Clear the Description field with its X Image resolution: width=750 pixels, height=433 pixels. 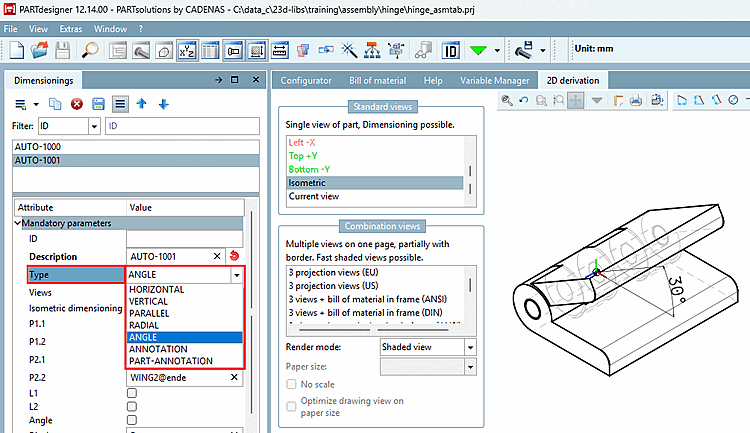point(217,256)
